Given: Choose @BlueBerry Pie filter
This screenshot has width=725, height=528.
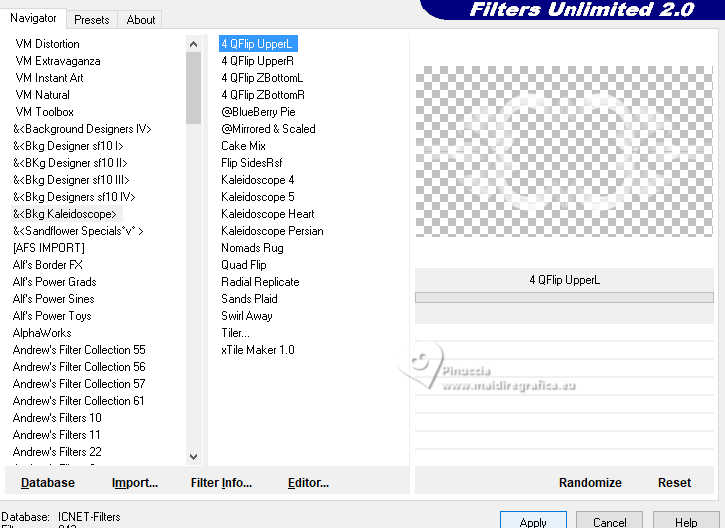Looking at the screenshot, I should point(258,112).
